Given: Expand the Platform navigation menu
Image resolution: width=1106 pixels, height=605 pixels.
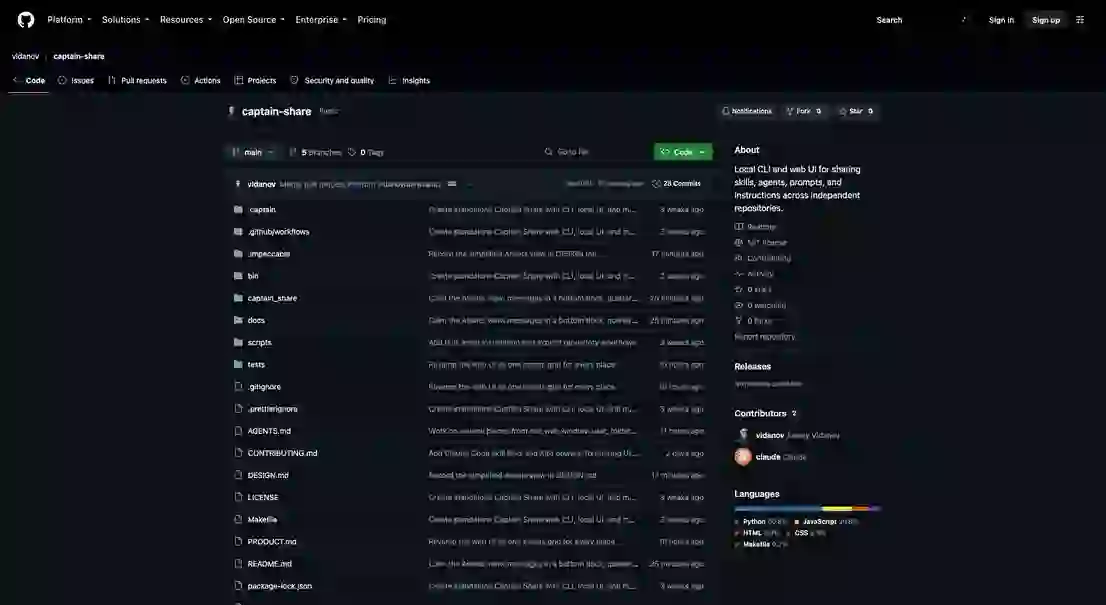Looking at the screenshot, I should 69,20.
